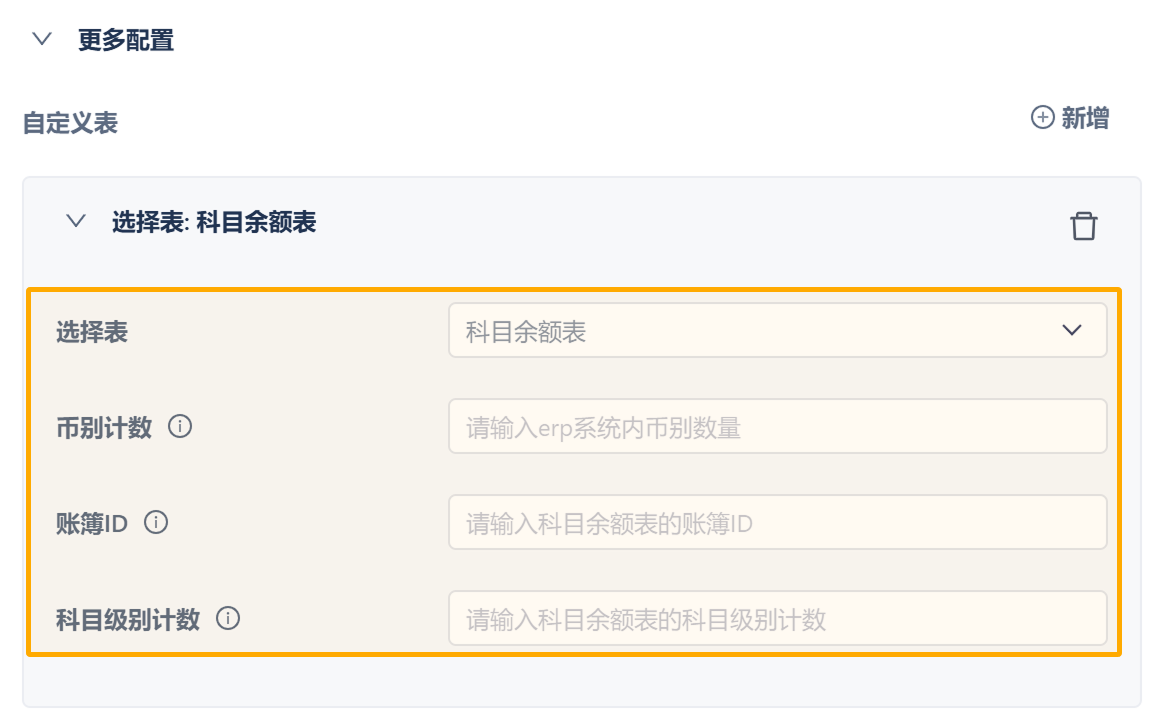Click the 科目级别计数 field label
Screen dimensions: 1160x717
[128, 620]
